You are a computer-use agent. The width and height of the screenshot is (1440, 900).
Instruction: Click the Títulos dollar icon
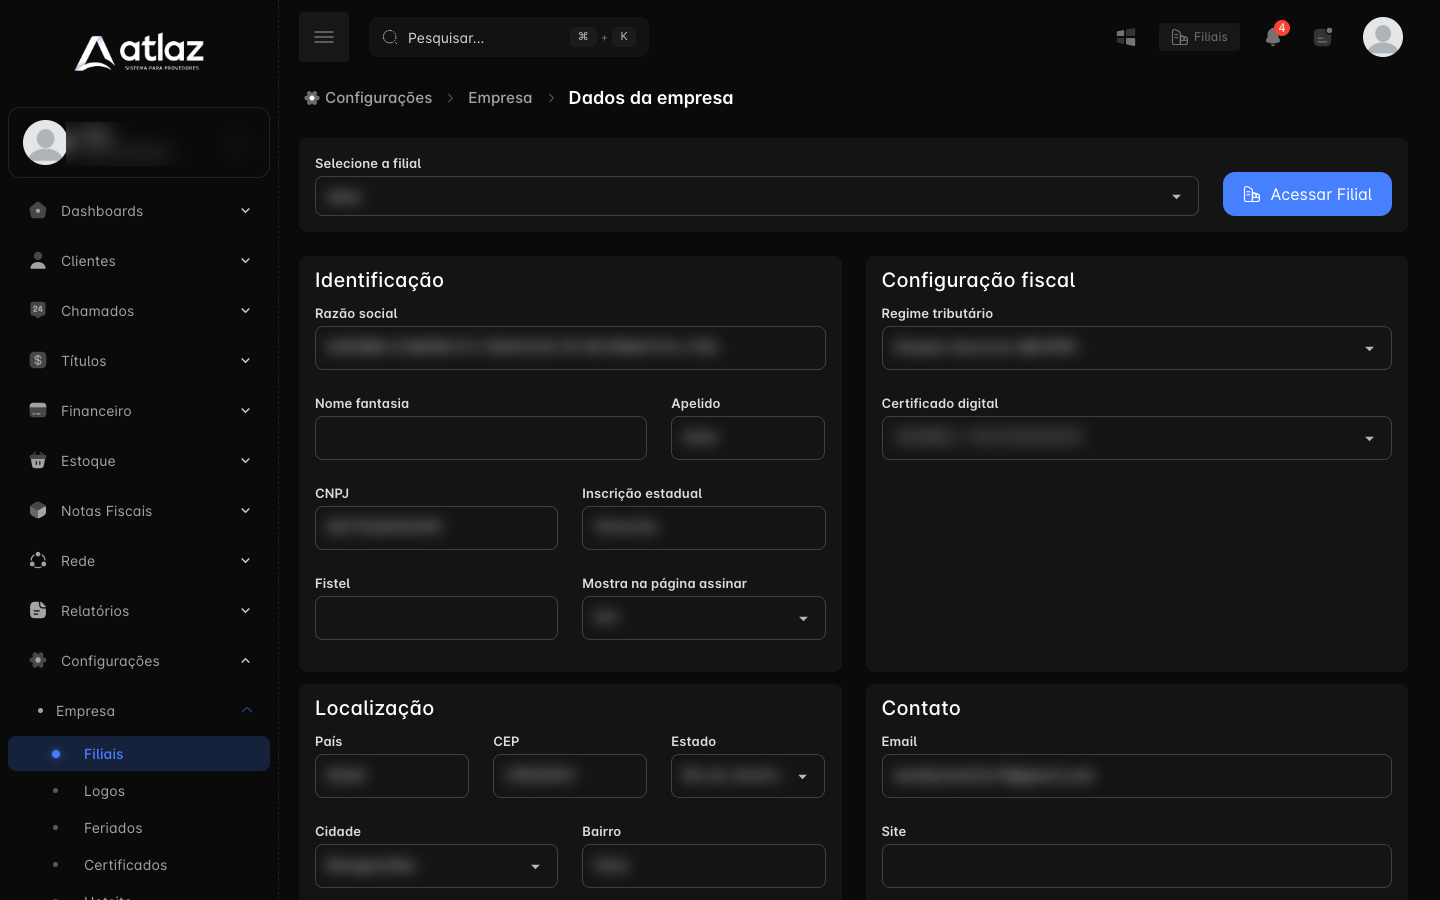(38, 361)
